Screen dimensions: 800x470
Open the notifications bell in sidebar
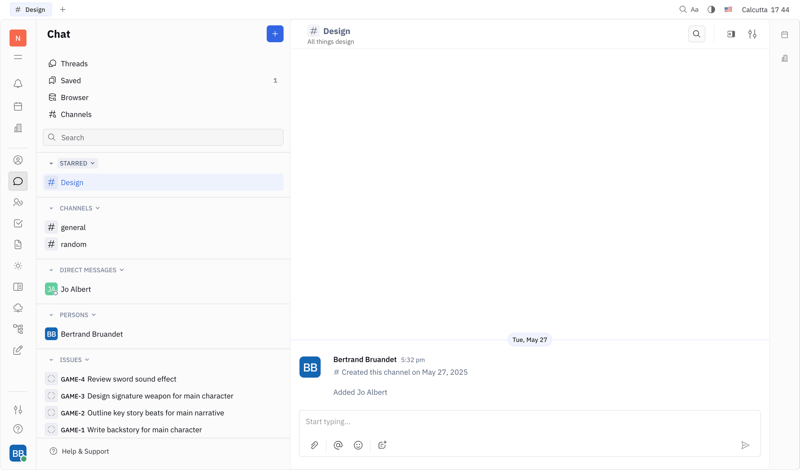[18, 84]
